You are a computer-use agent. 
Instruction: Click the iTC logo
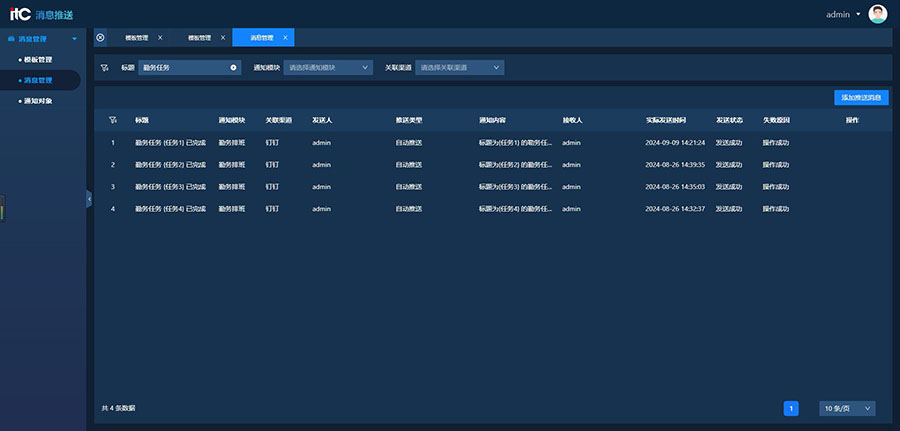pos(21,14)
